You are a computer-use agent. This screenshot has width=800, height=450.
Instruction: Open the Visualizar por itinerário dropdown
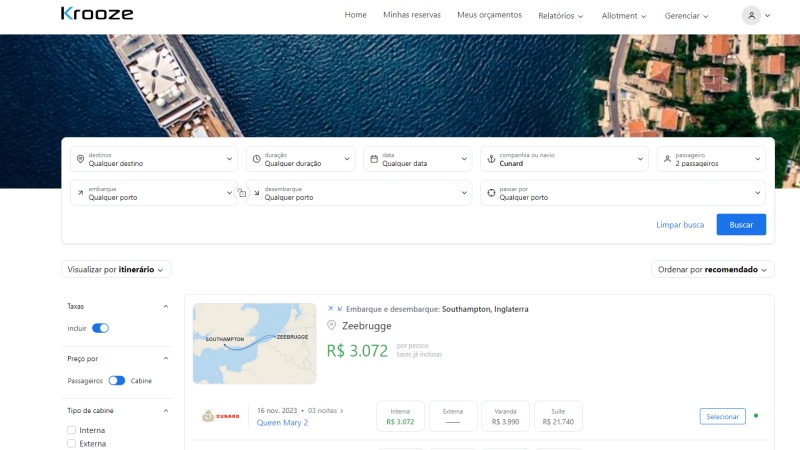click(116, 269)
